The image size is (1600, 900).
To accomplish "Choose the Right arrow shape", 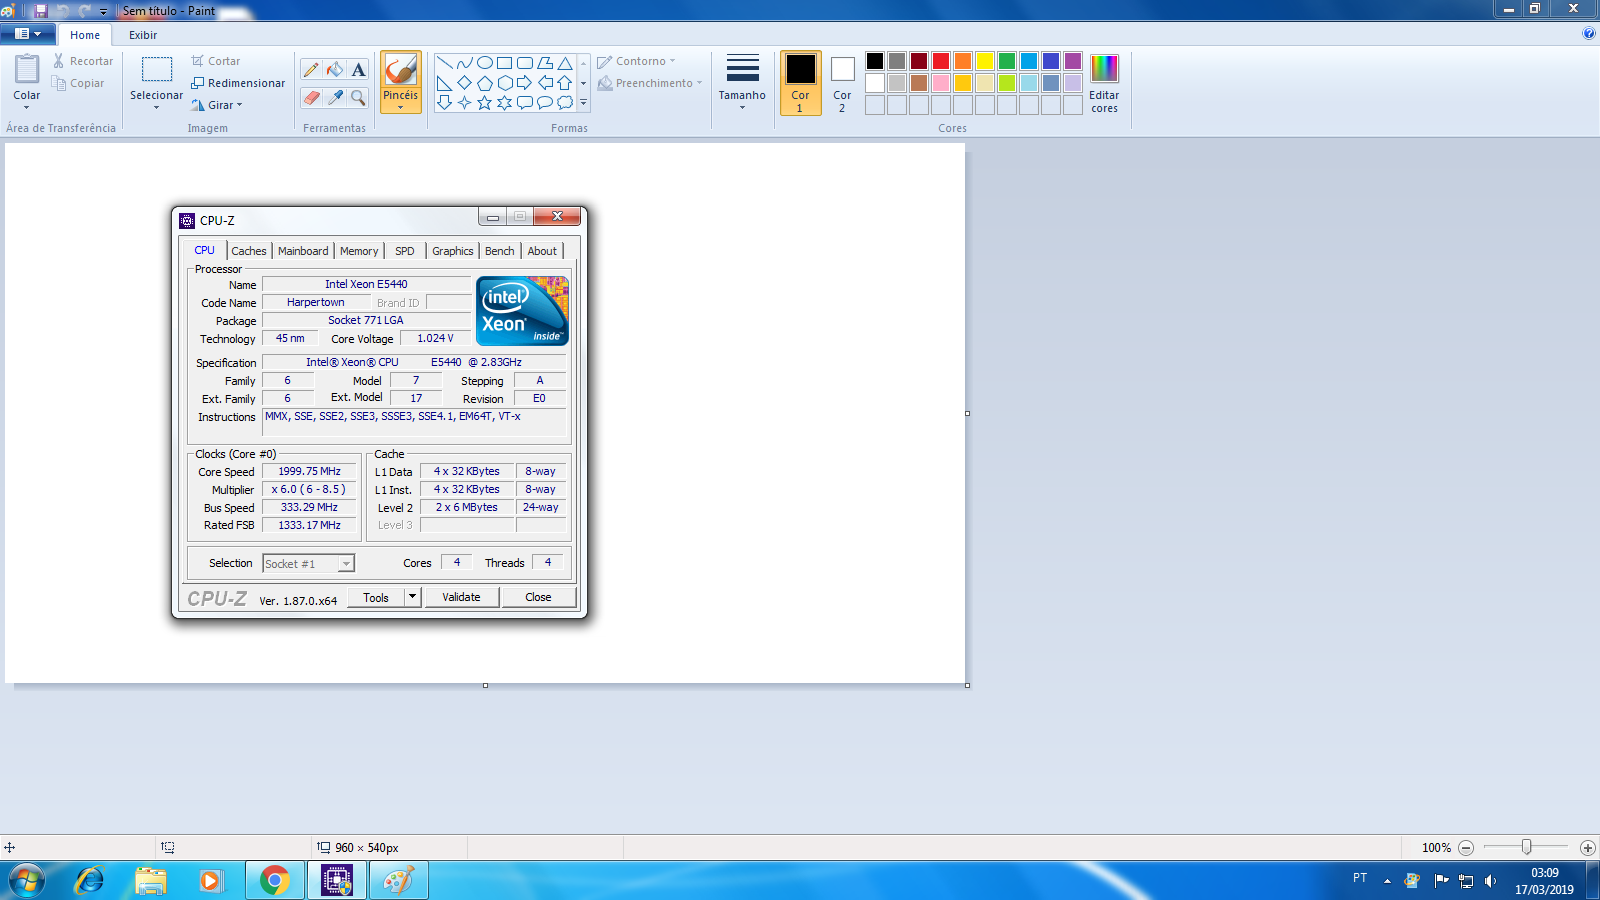I will tap(525, 83).
